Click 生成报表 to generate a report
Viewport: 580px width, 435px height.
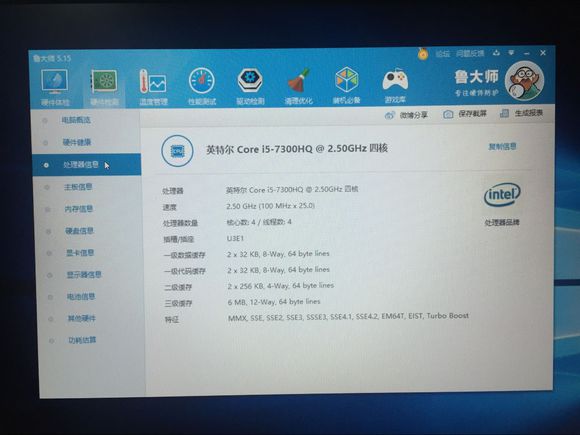point(522,113)
